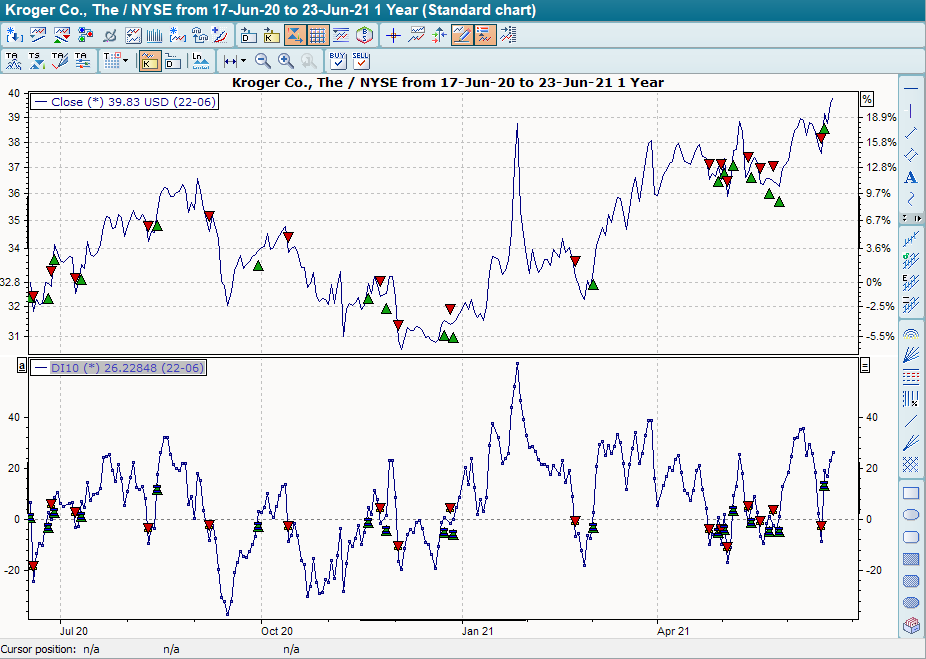The image size is (926, 659).
Task: Click the zoom in magnifier icon
Action: pos(286,61)
